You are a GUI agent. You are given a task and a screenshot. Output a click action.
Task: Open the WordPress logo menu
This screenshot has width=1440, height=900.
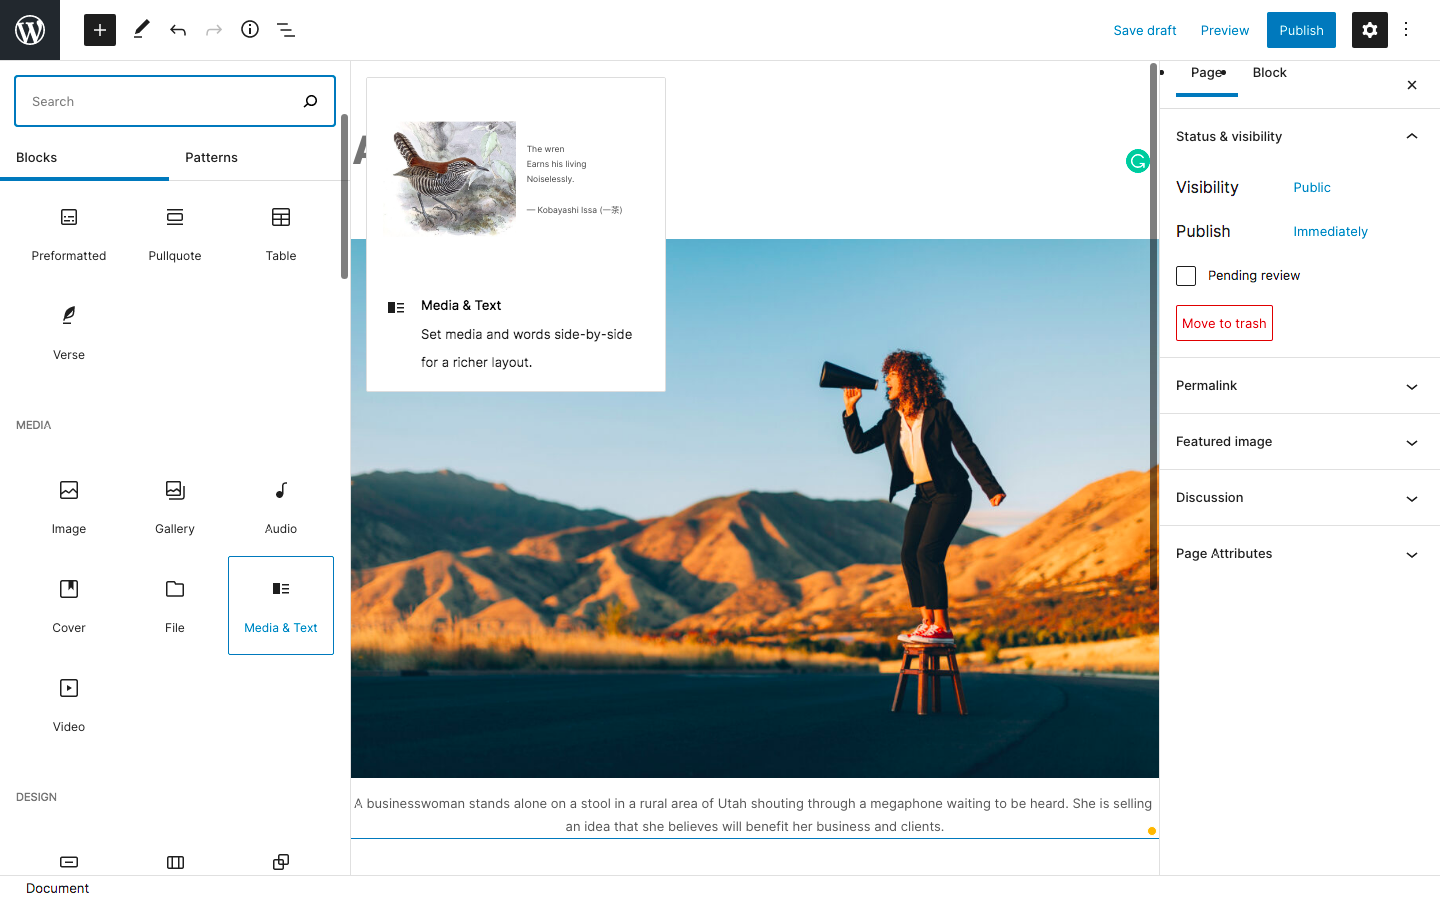click(x=30, y=30)
